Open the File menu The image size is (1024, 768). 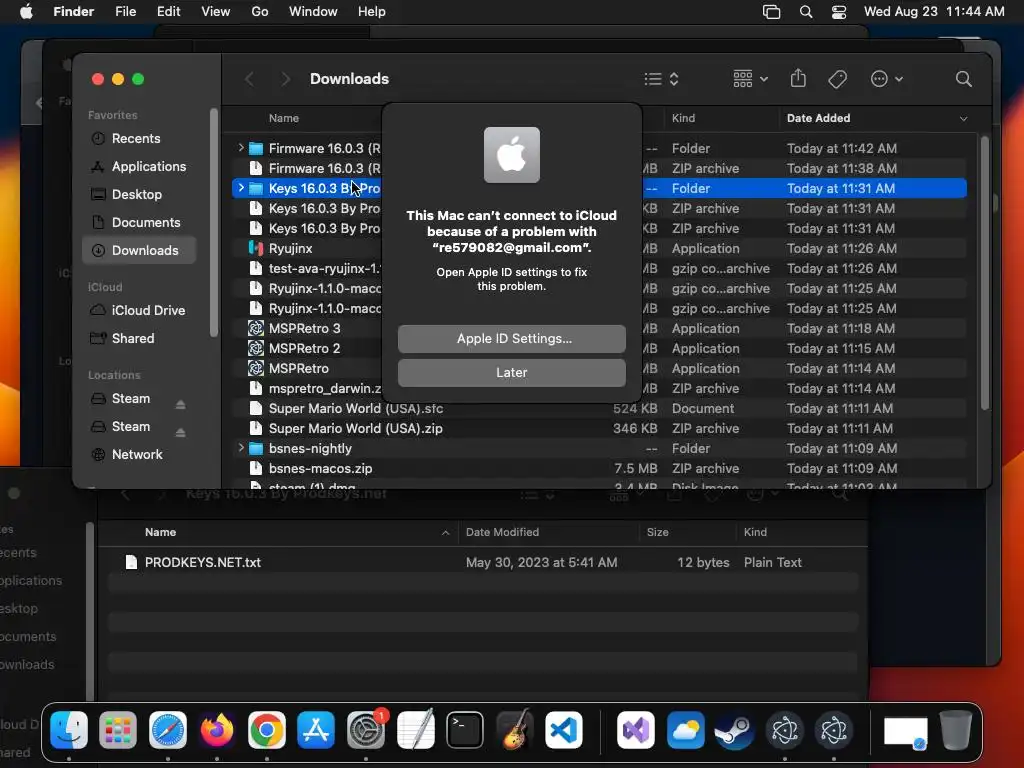(x=125, y=12)
